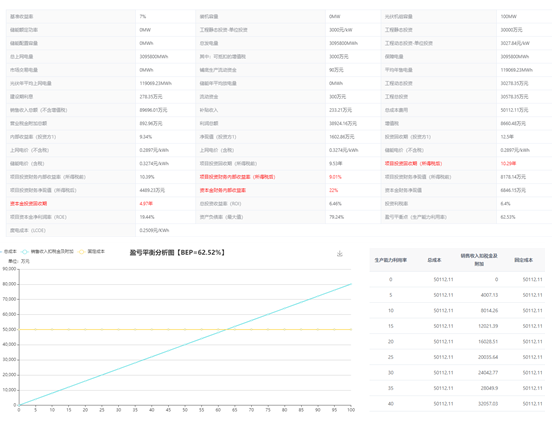The height and width of the screenshot is (425, 552).
Task: Select the 总成本 table column header
Action: pyautogui.click(x=434, y=260)
